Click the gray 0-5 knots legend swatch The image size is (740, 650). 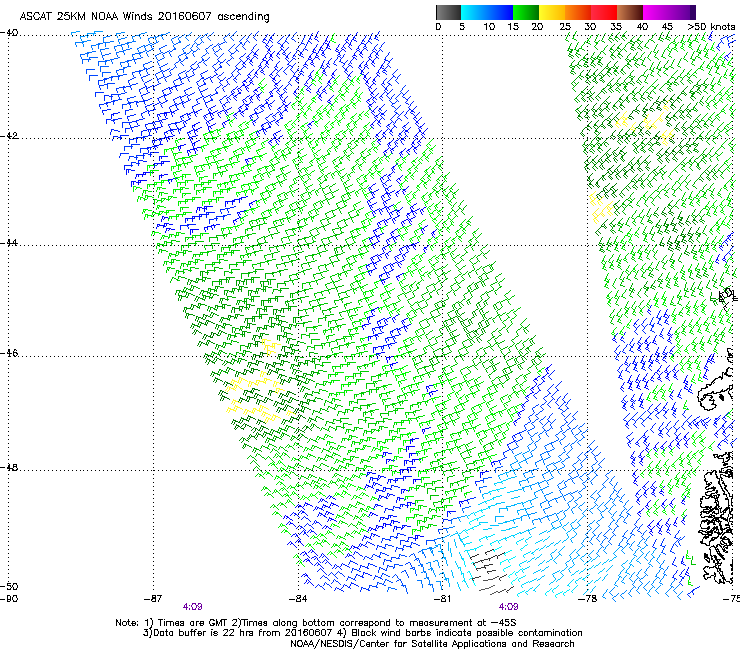tap(448, 12)
